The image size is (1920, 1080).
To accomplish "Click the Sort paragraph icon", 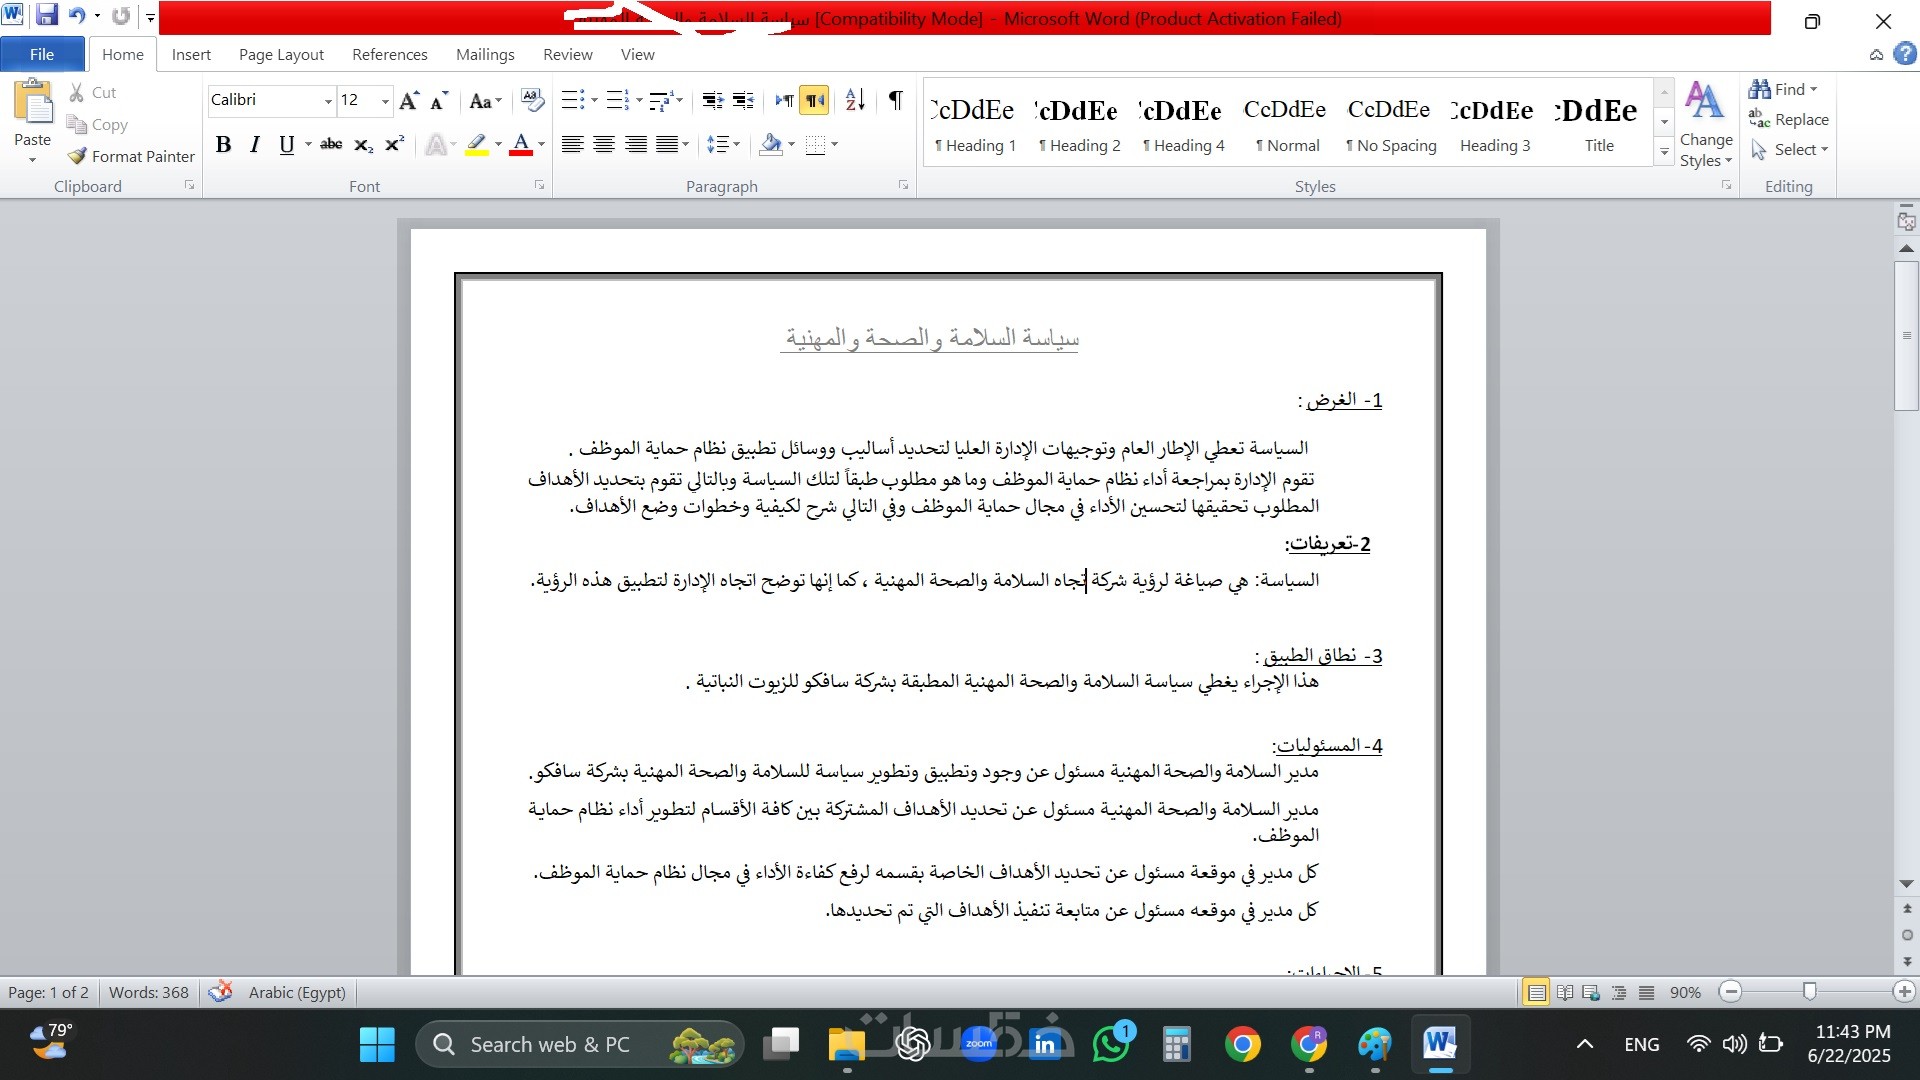I will [854, 99].
